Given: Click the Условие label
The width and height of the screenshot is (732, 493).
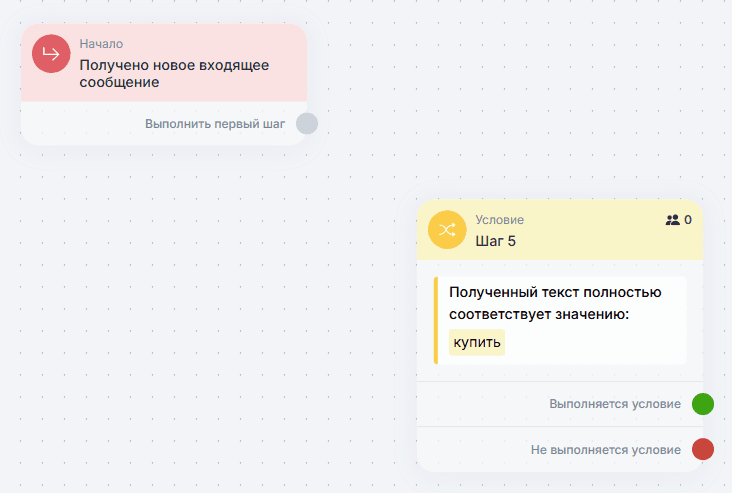Looking at the screenshot, I should (x=500, y=220).
